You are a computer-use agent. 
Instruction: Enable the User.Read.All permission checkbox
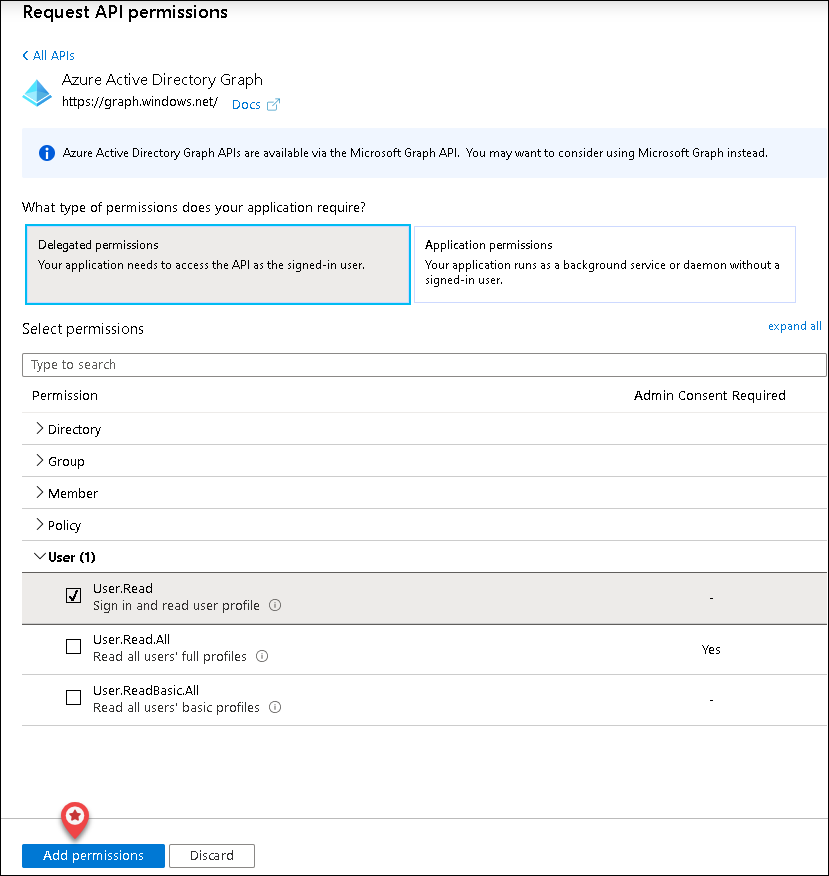coord(73,647)
